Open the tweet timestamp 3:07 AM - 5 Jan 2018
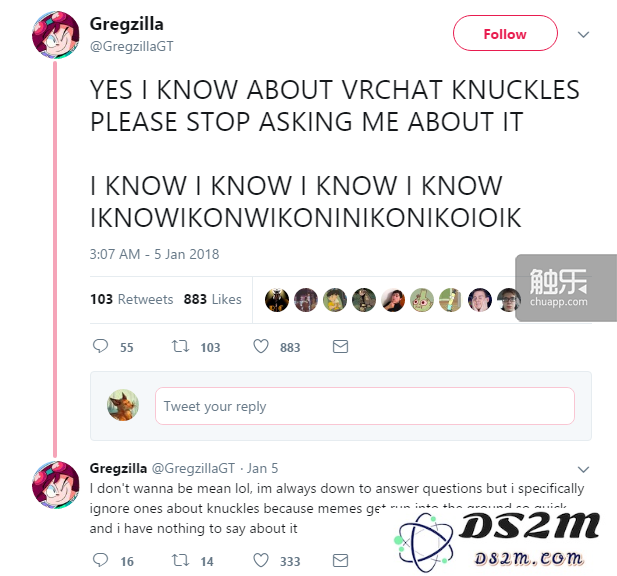 coord(154,254)
